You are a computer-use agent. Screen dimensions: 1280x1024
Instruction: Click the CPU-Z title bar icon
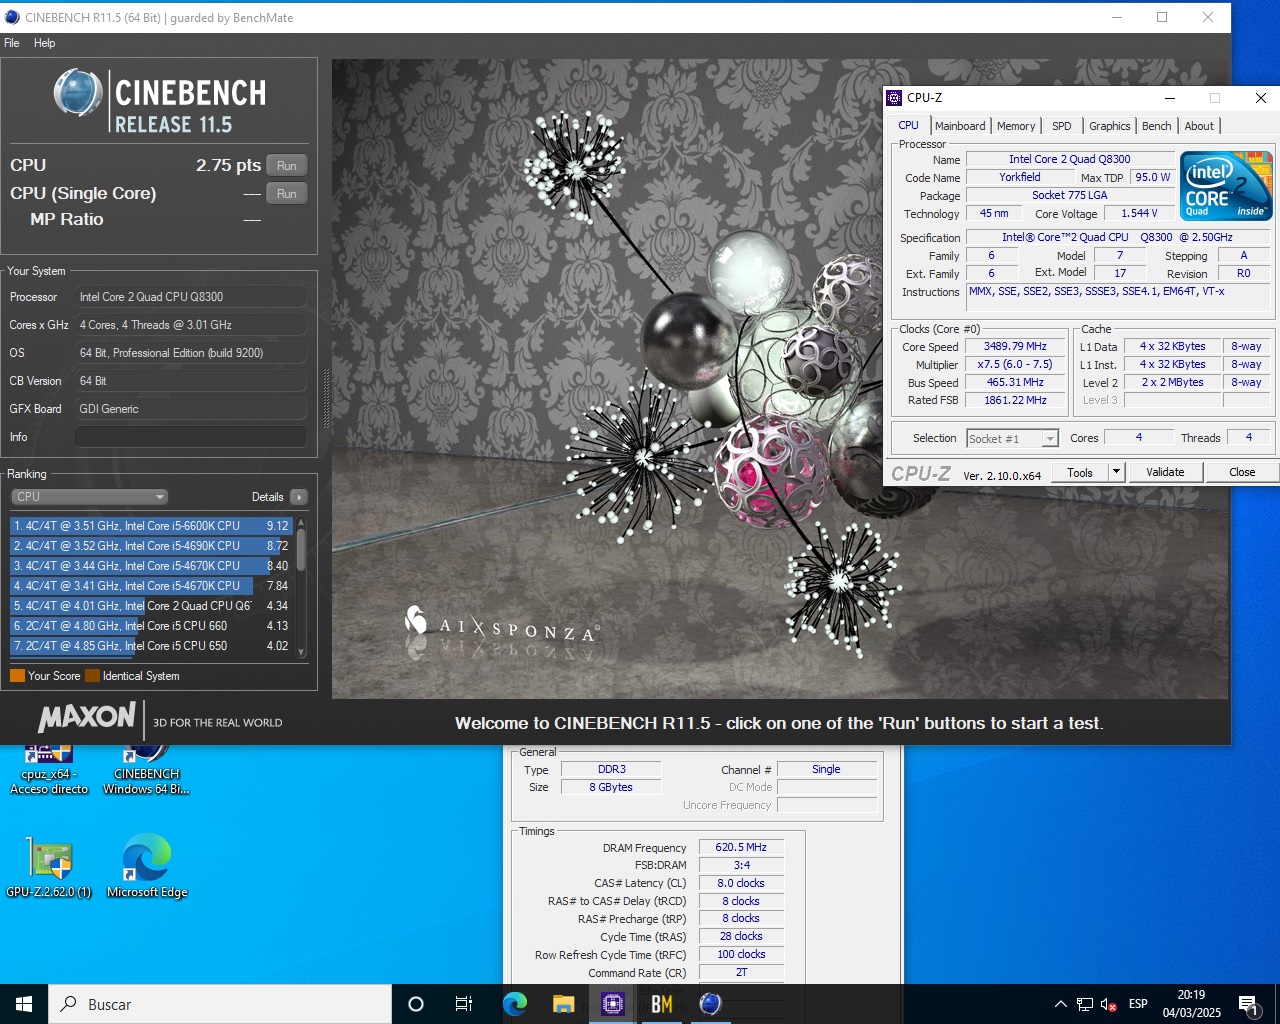[894, 98]
